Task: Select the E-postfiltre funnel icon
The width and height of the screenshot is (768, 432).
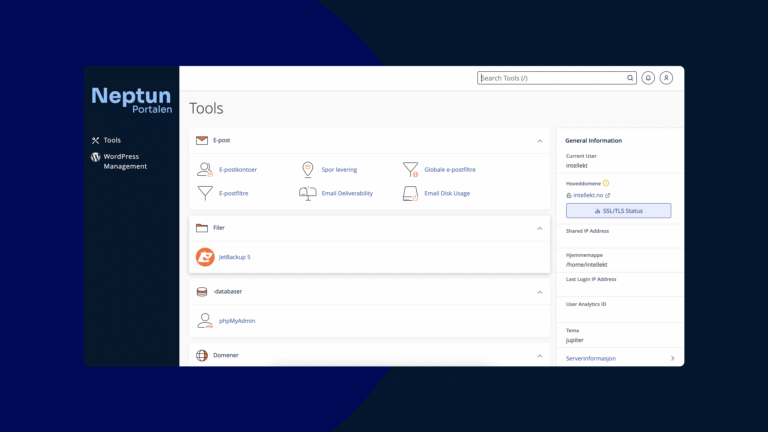Action: (205, 193)
